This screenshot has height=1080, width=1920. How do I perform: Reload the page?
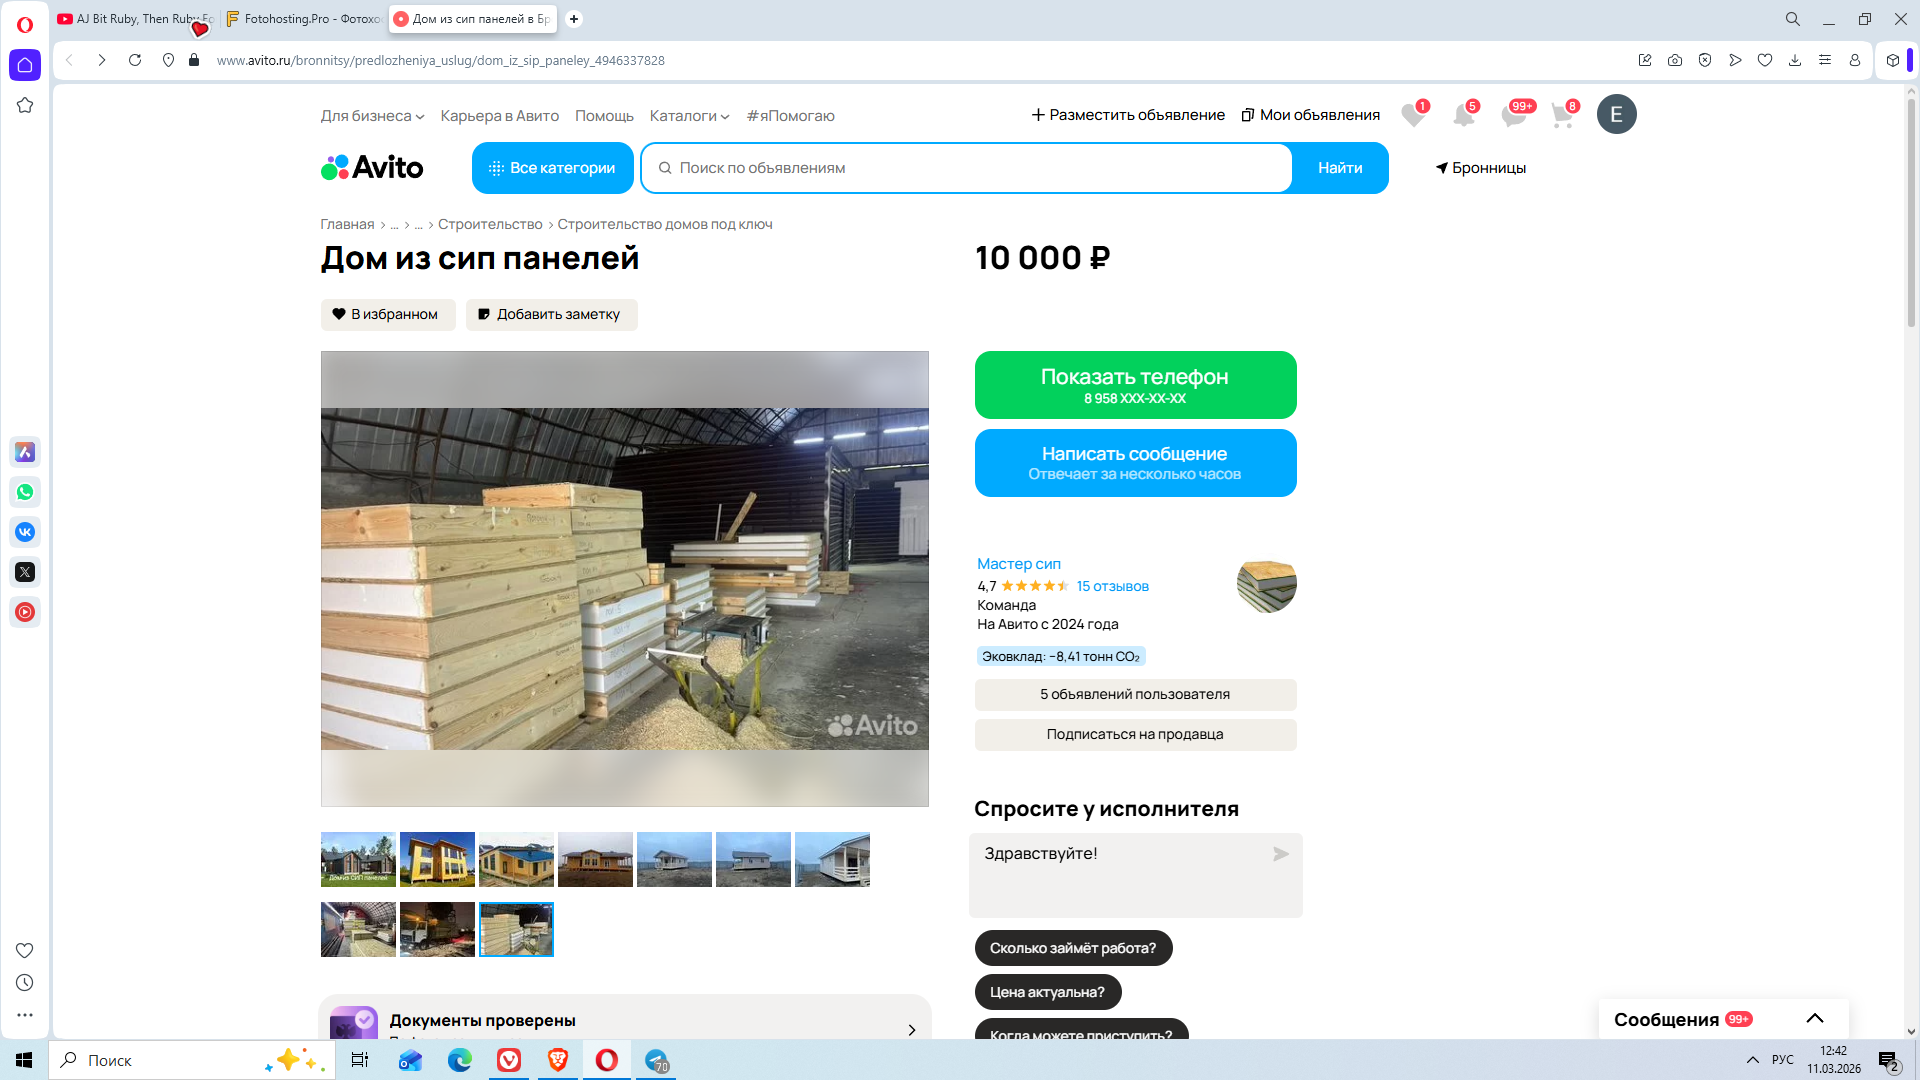coord(135,60)
